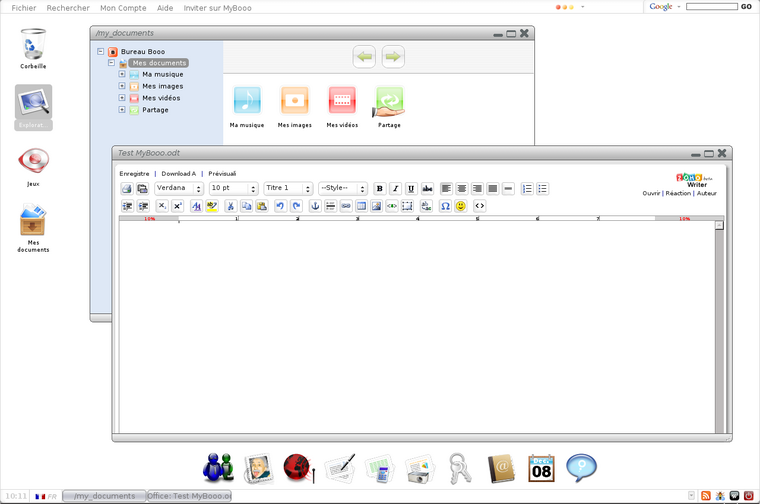This screenshot has width=760, height=504.
Task: Apply superscript formatting
Action: point(178,206)
